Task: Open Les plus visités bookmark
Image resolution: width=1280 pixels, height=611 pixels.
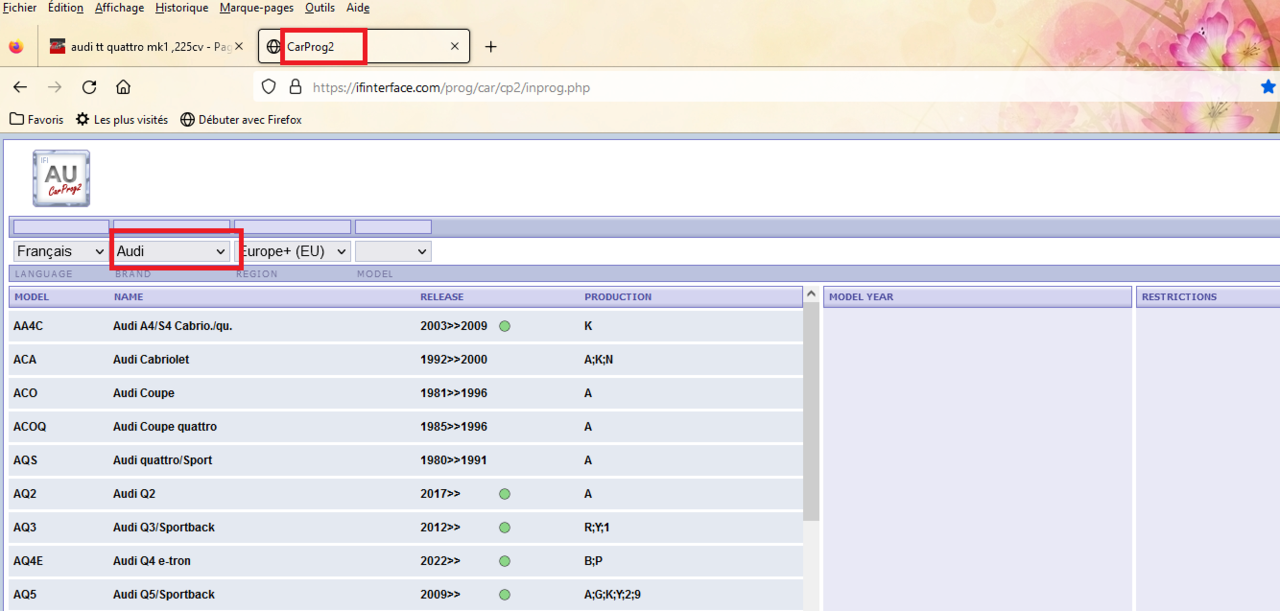Action: (x=122, y=119)
